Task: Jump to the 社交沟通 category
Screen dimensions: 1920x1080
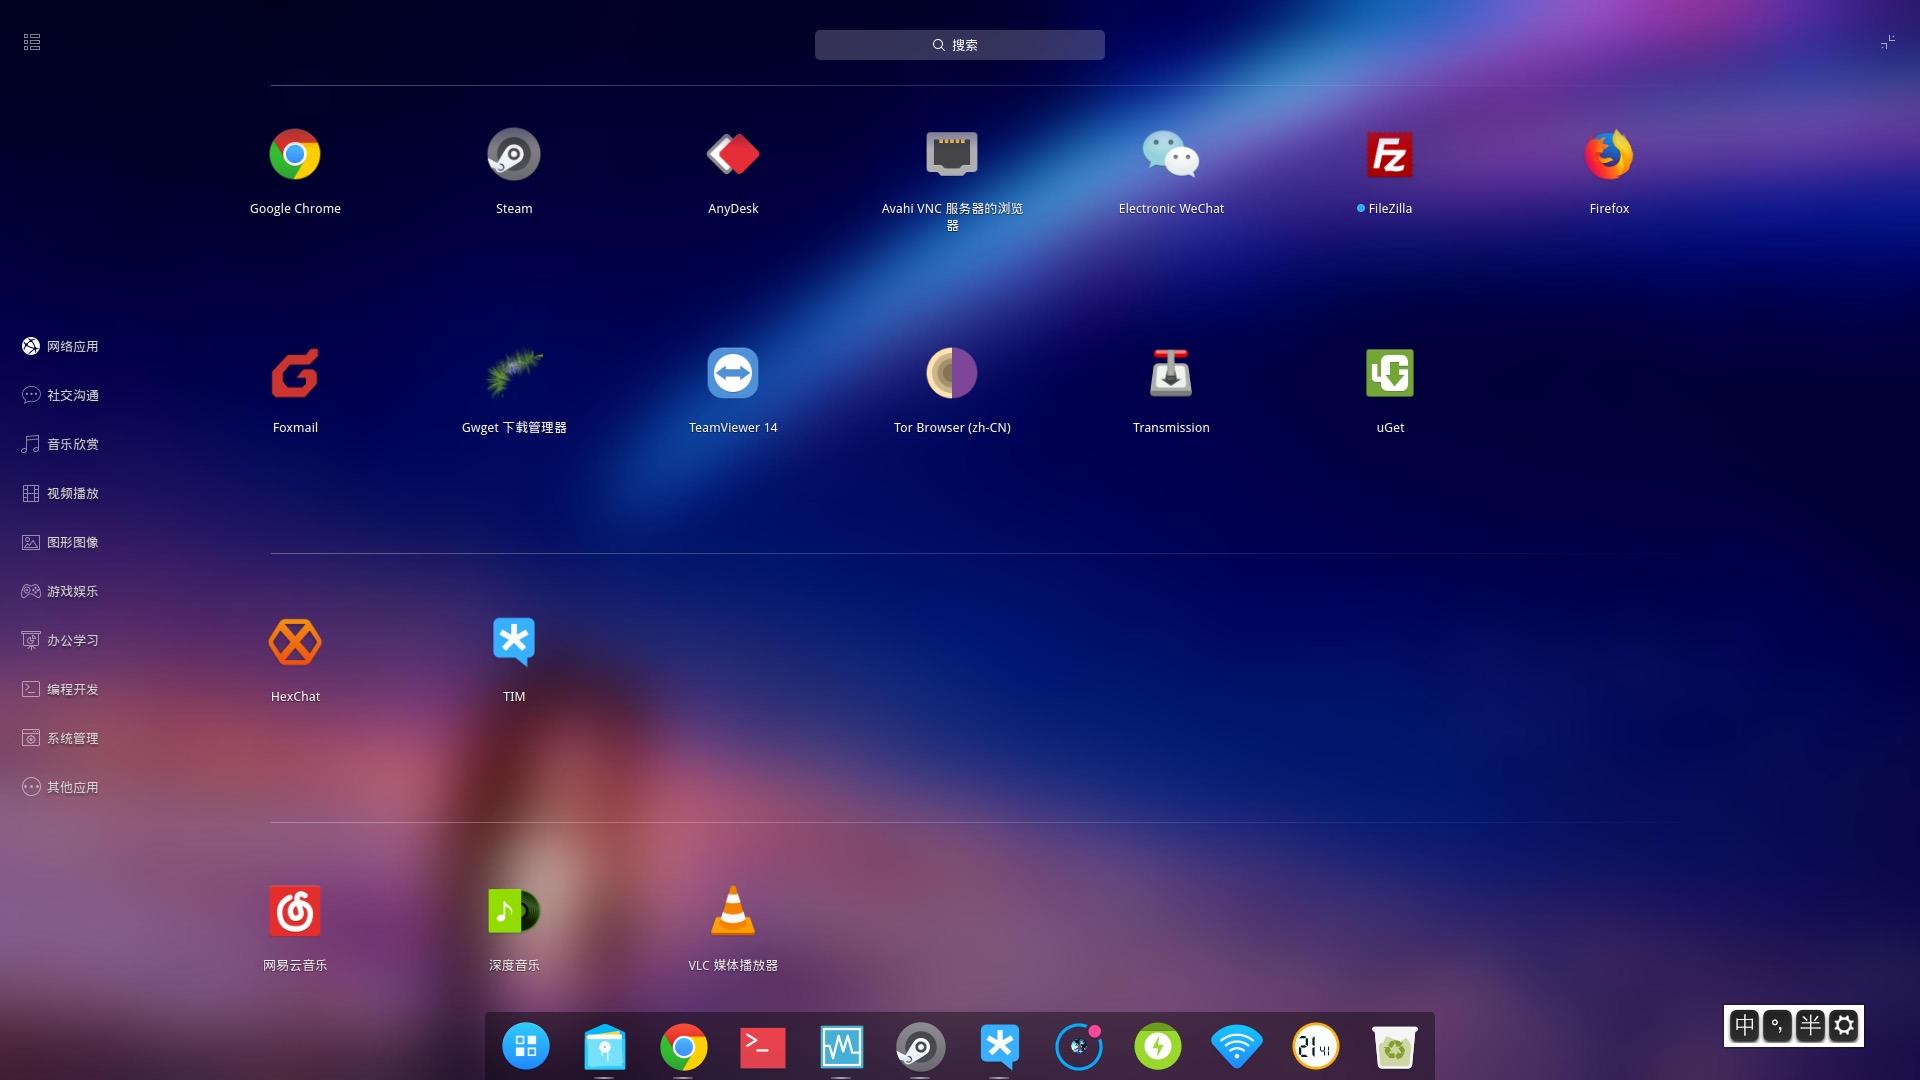Action: 60,395
